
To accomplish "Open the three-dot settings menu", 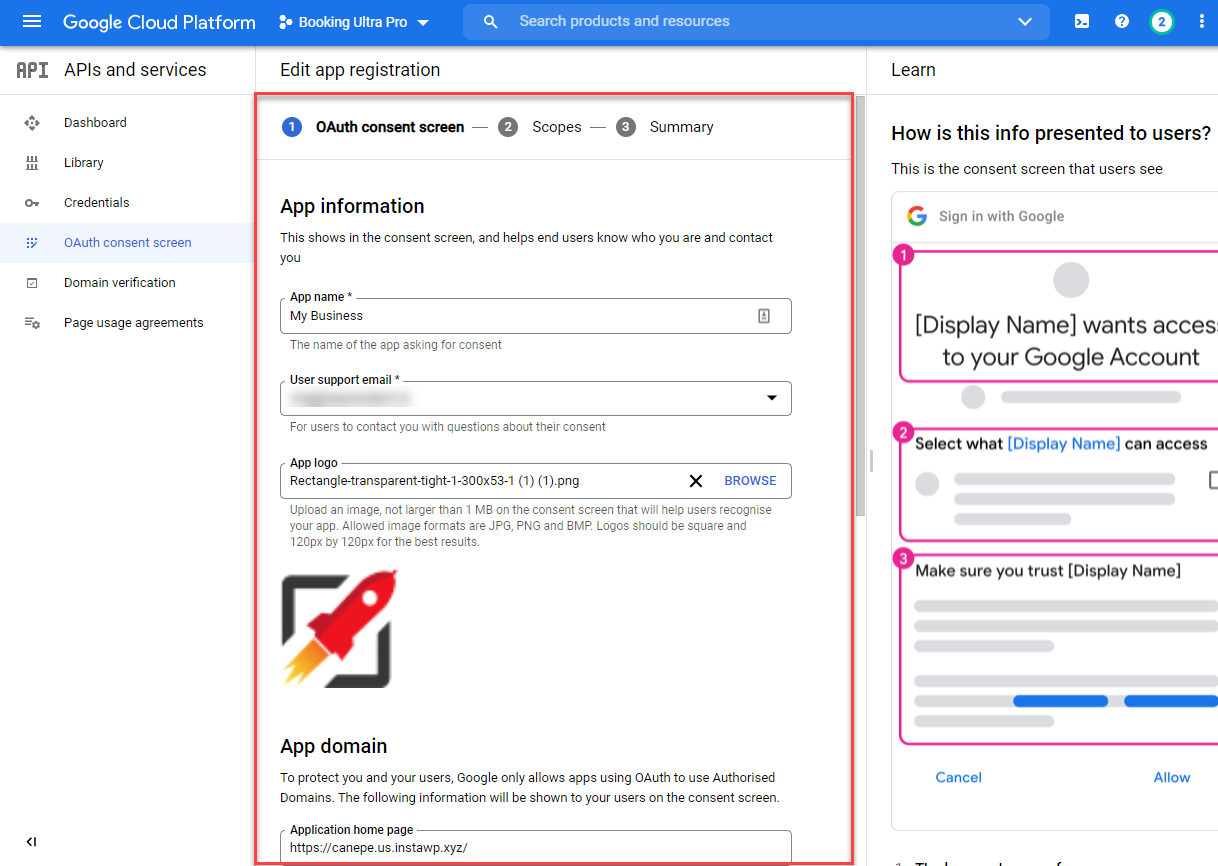I will click(1201, 21).
